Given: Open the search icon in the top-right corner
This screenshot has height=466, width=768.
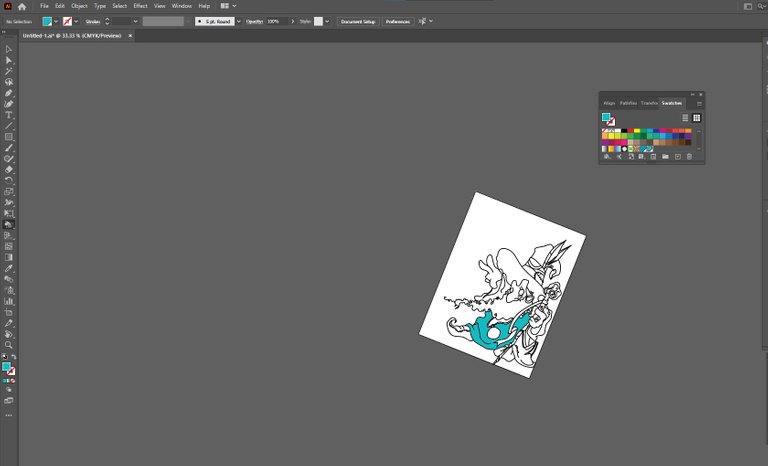Looking at the screenshot, I should tap(761, 6).
